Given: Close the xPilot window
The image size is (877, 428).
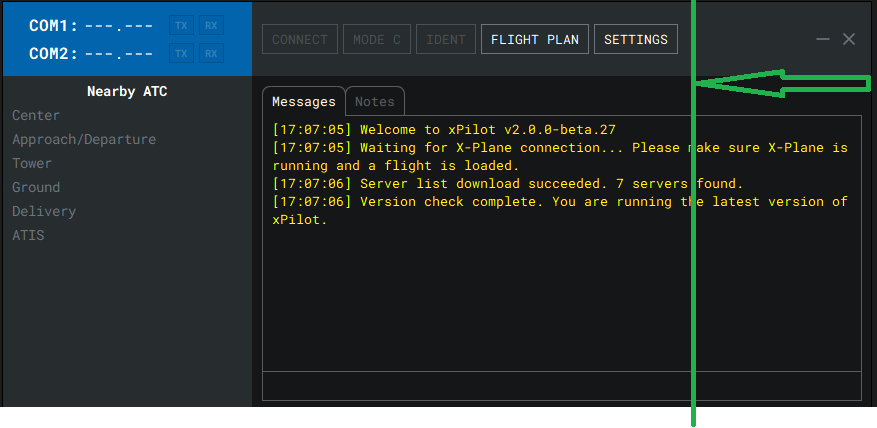Looking at the screenshot, I should click(x=849, y=39).
